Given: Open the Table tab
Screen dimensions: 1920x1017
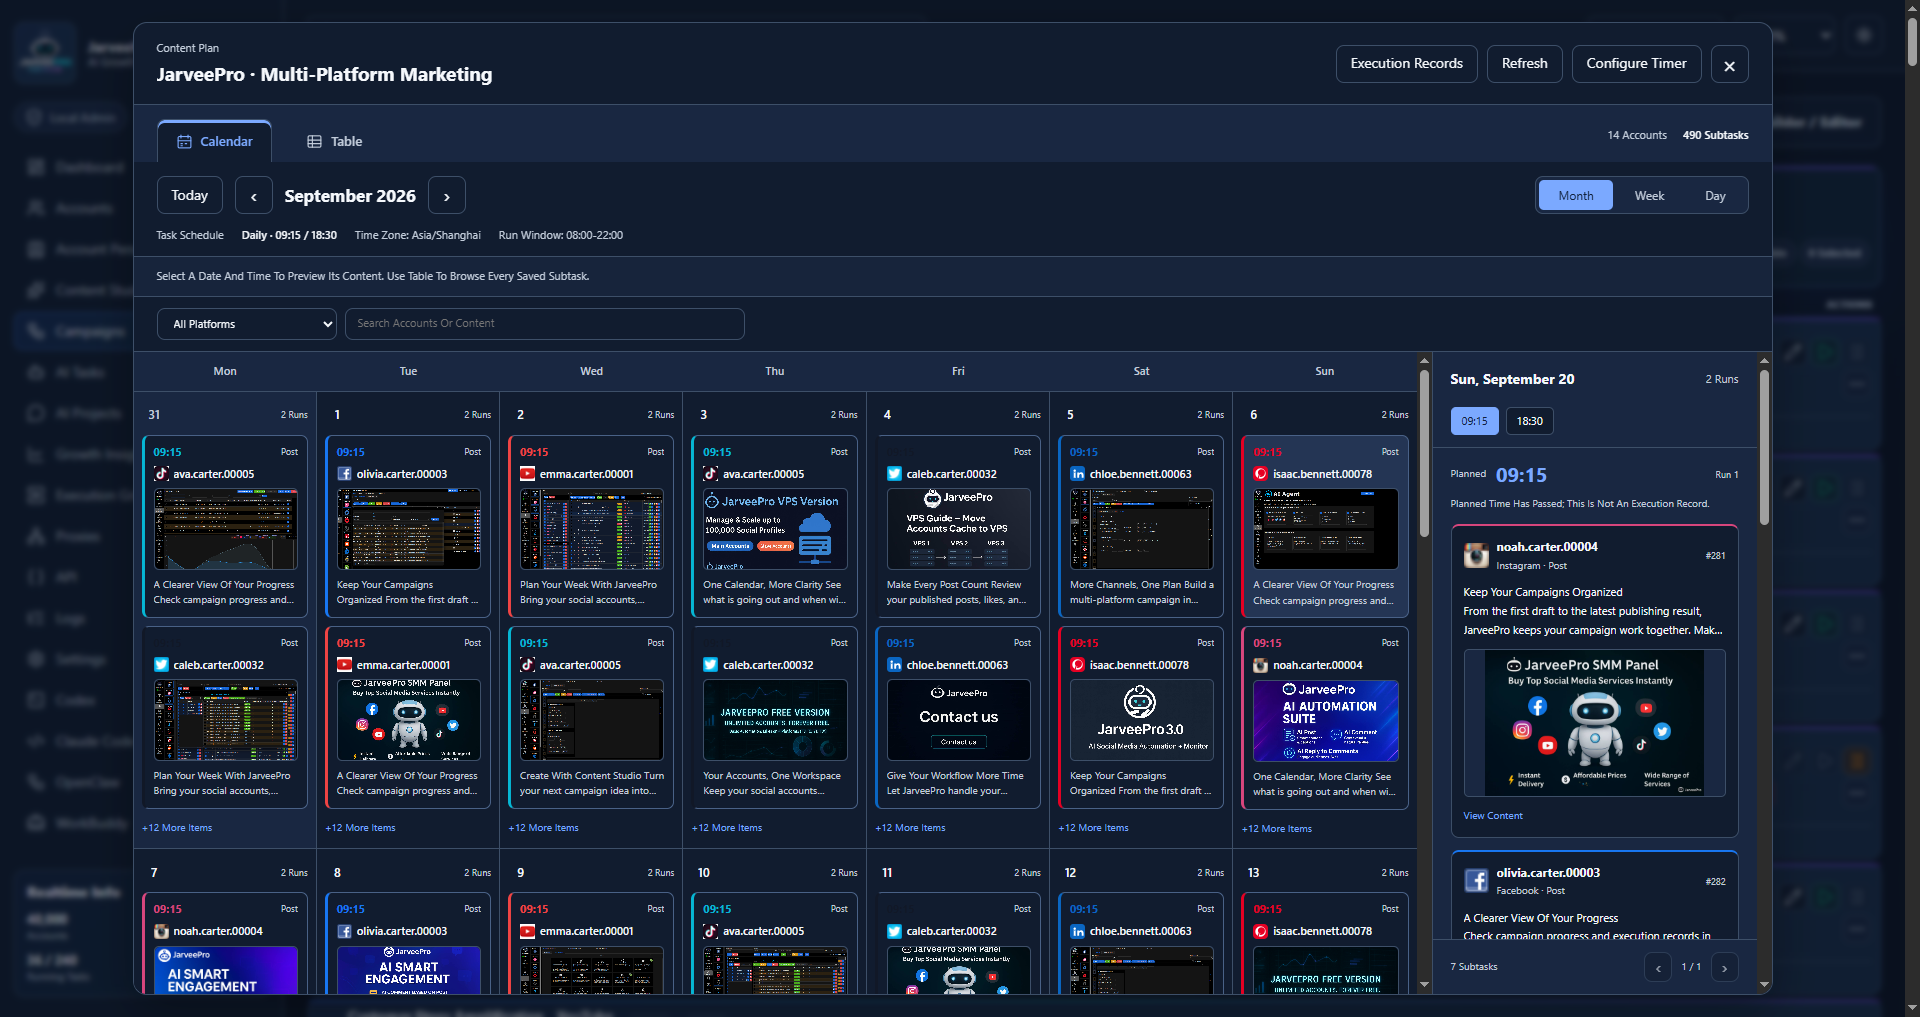Looking at the screenshot, I should pos(334,141).
